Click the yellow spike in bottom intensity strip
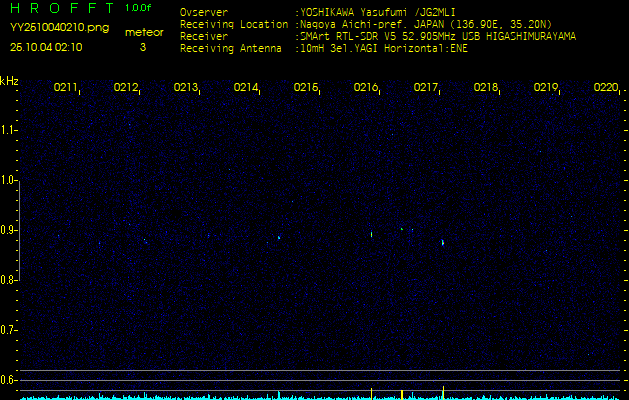The image size is (629, 400). pyautogui.click(x=402, y=394)
